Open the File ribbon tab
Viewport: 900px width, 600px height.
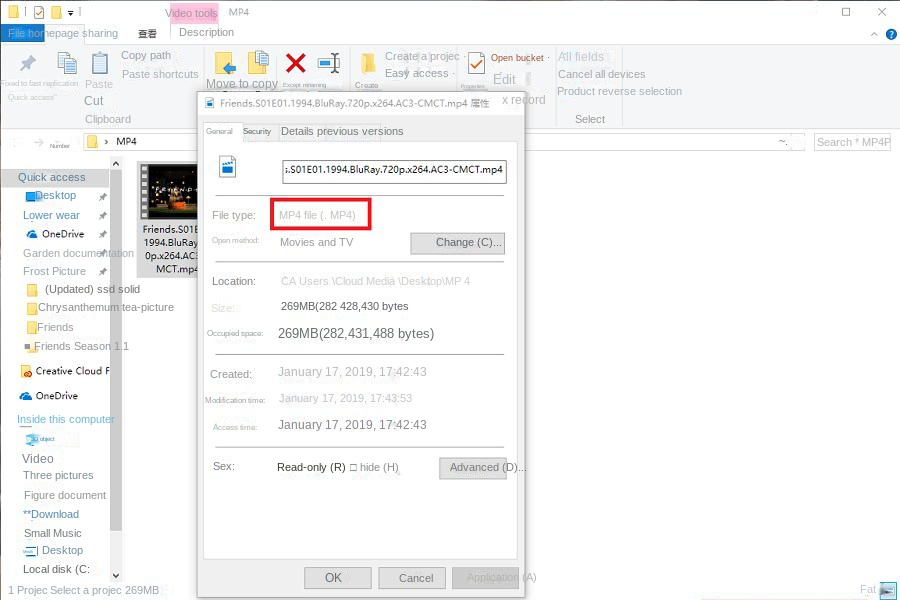point(23,33)
